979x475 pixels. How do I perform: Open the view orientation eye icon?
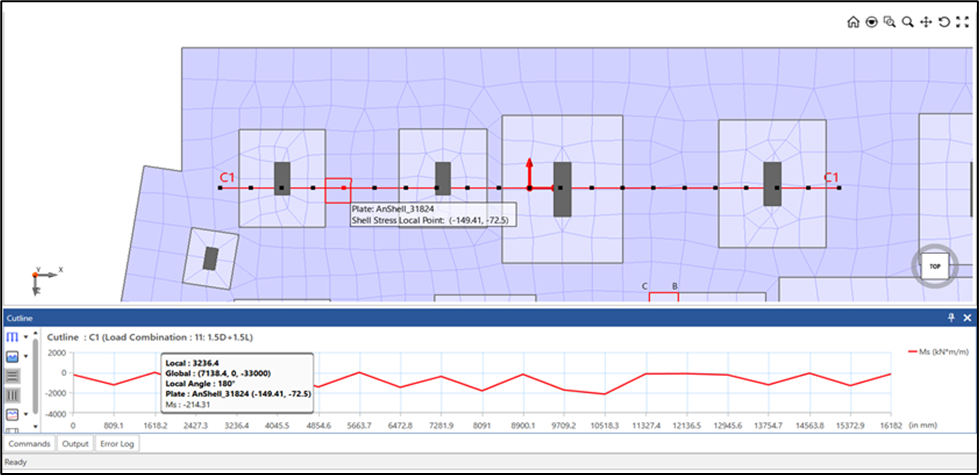pyautogui.click(x=872, y=22)
